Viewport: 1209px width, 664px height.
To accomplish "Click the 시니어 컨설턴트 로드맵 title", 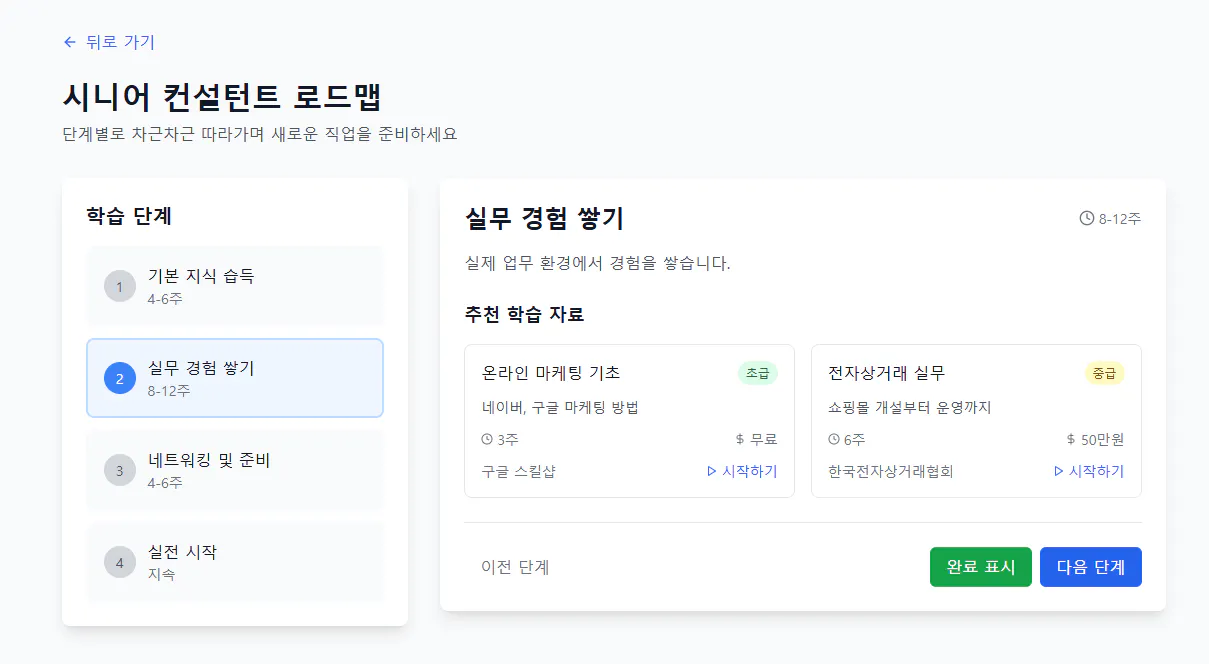I will tap(222, 98).
